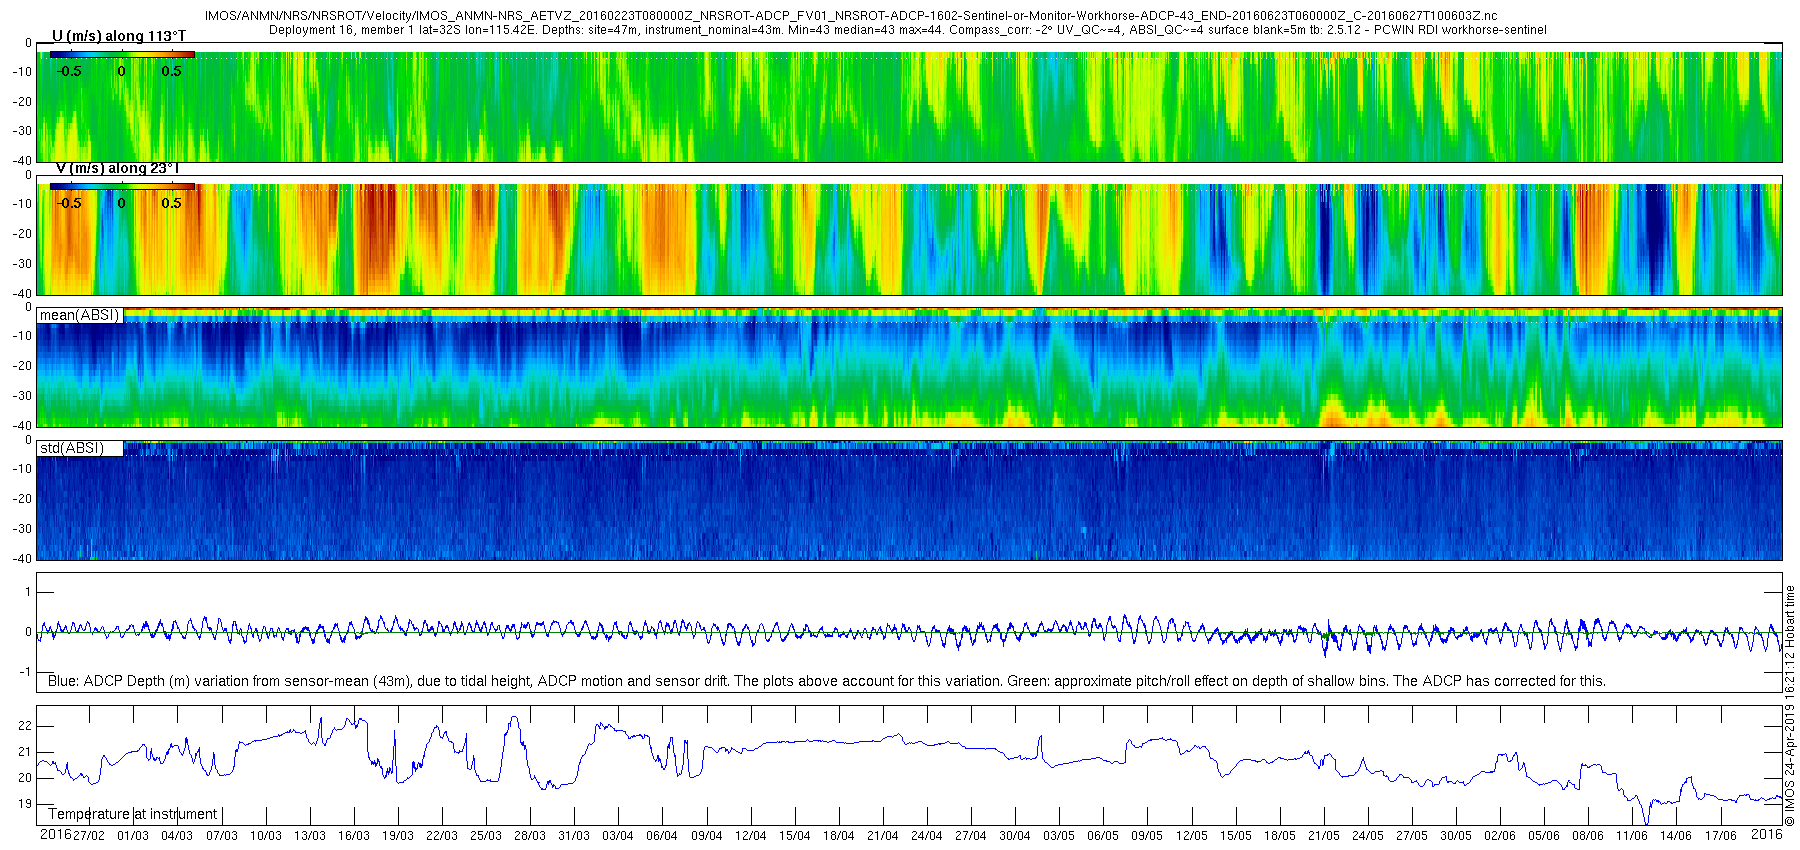Click the '07/03' date tick label
1800x850 pixels.
[x=222, y=836]
